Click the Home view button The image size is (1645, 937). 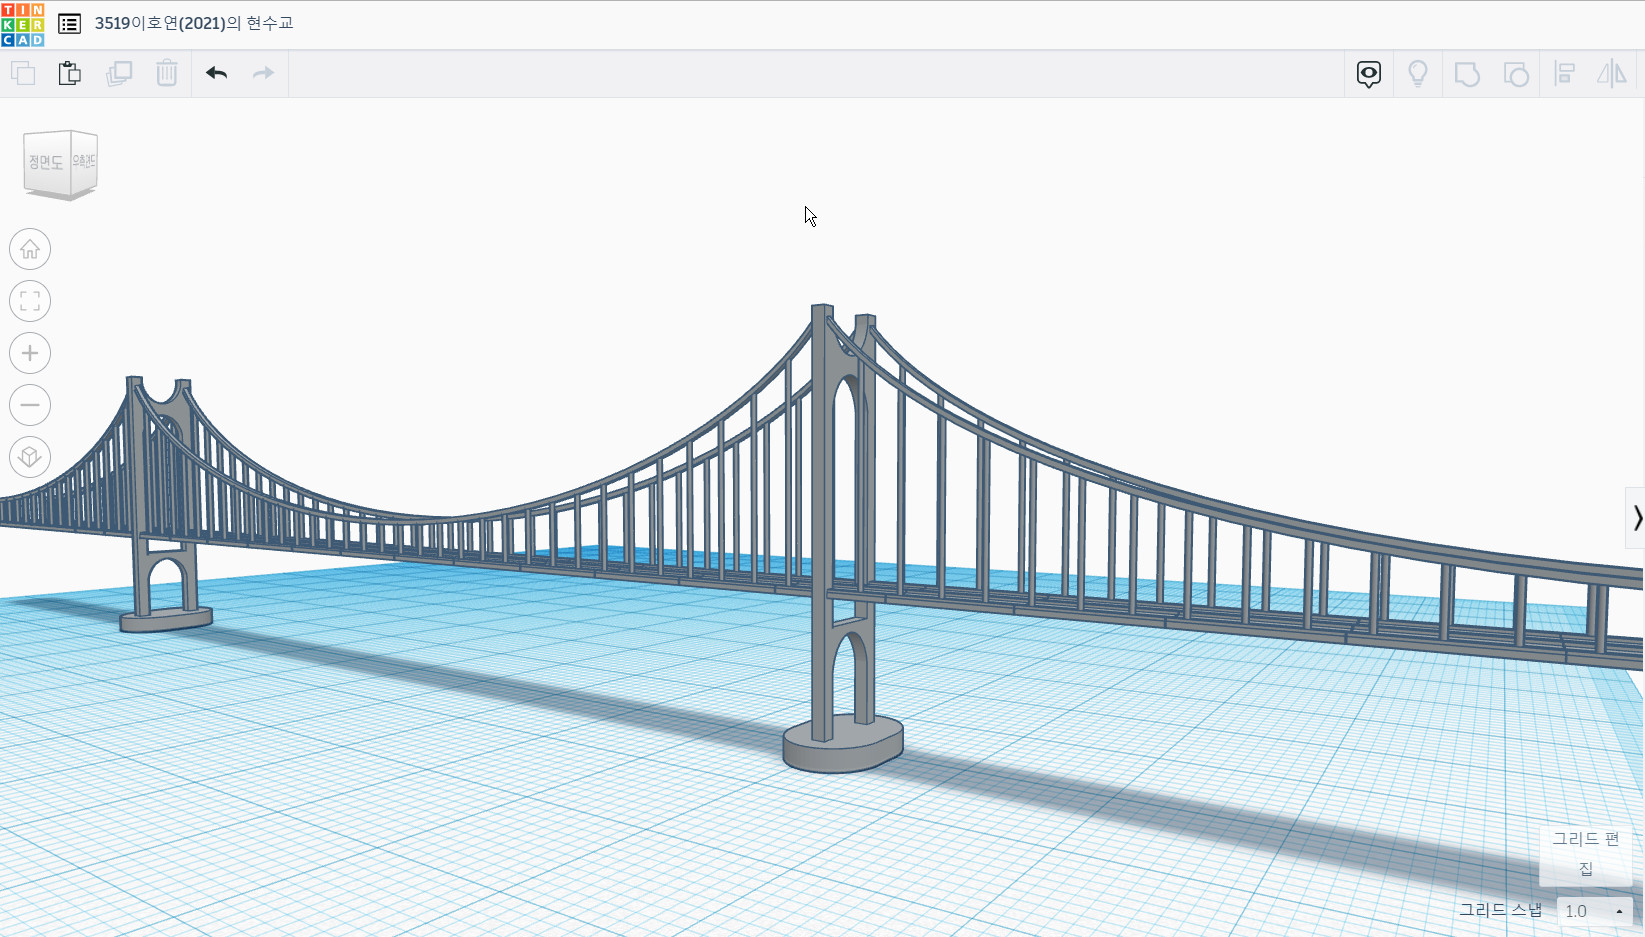30,249
